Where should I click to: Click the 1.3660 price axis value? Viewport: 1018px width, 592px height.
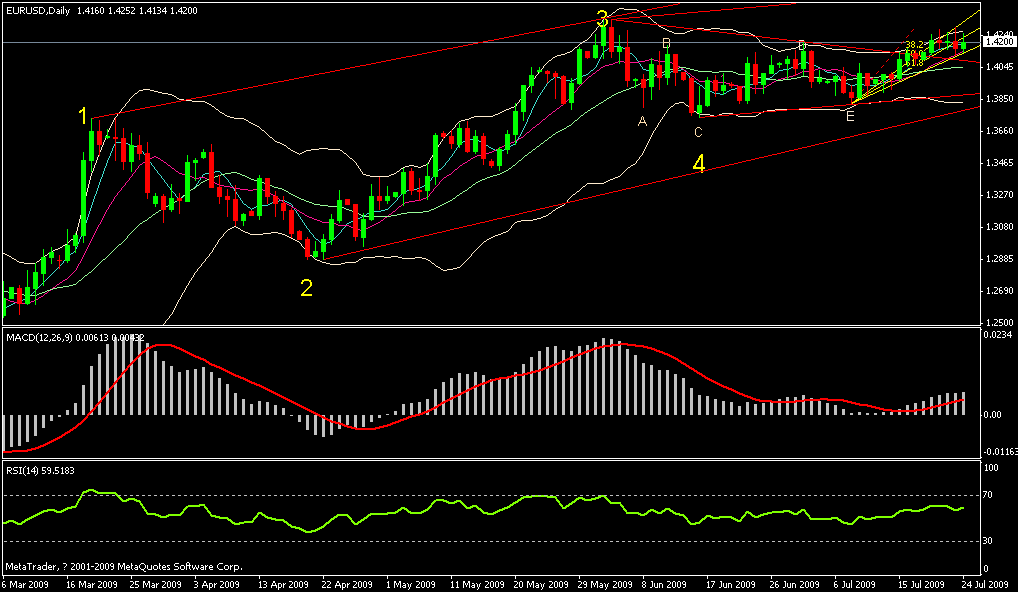[x=999, y=130]
